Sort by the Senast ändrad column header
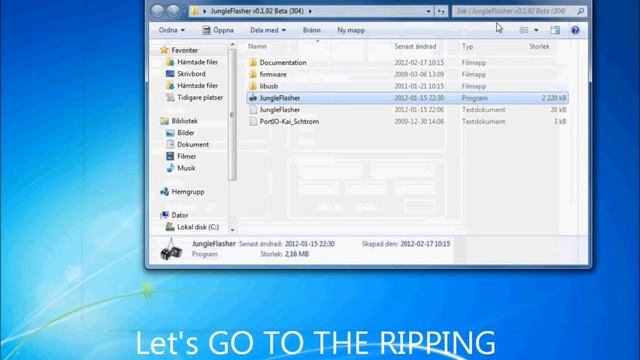 pos(415,47)
